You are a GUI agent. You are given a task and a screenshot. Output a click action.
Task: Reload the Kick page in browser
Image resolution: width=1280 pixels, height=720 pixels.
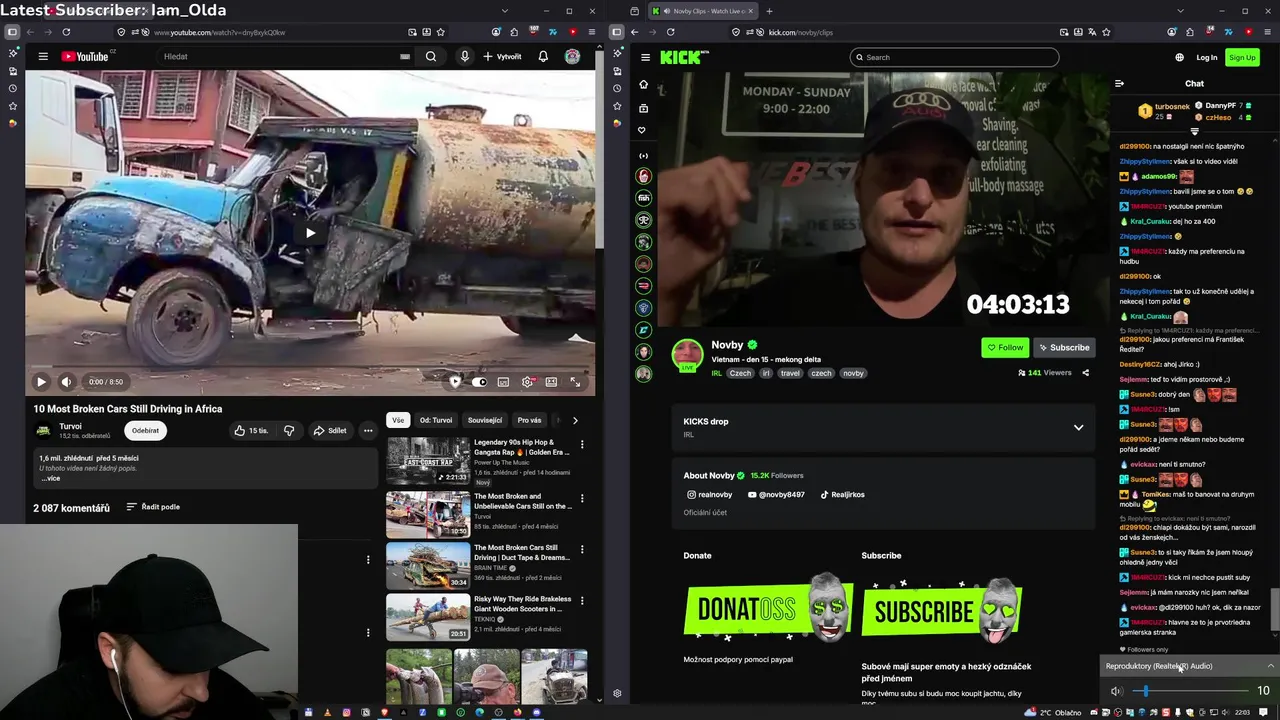point(670,32)
